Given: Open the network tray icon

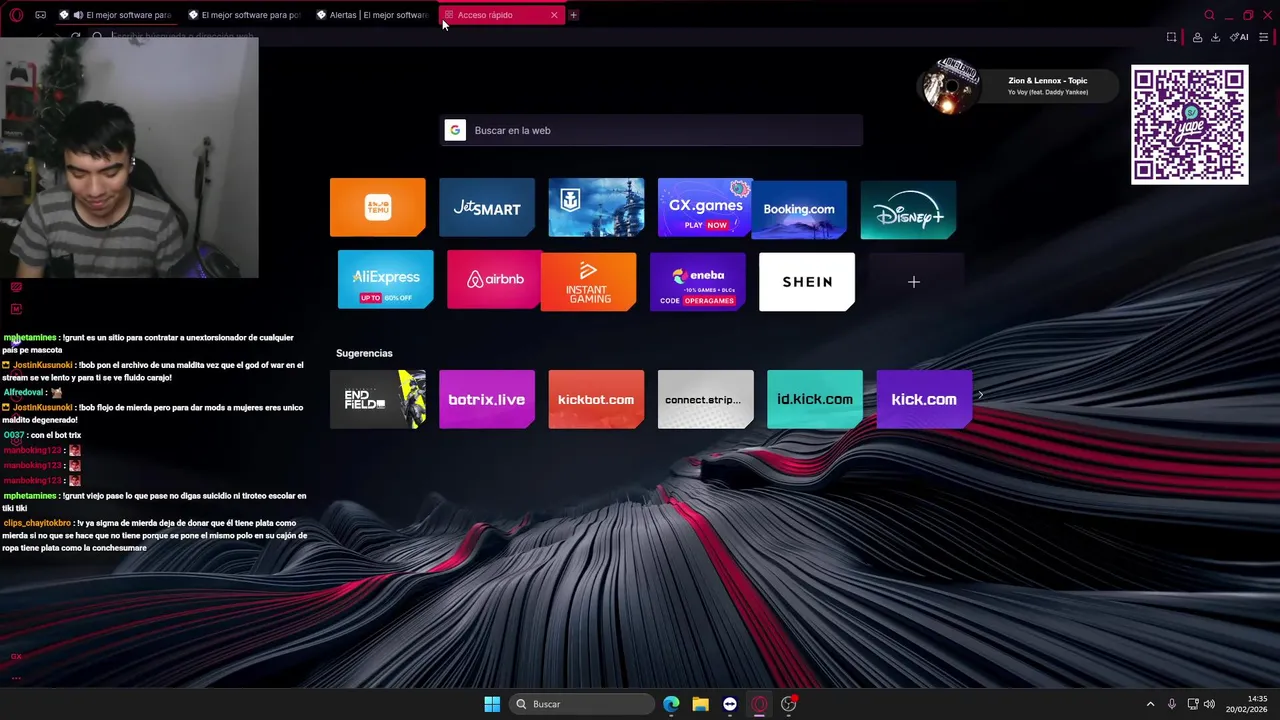Looking at the screenshot, I should (1193, 704).
